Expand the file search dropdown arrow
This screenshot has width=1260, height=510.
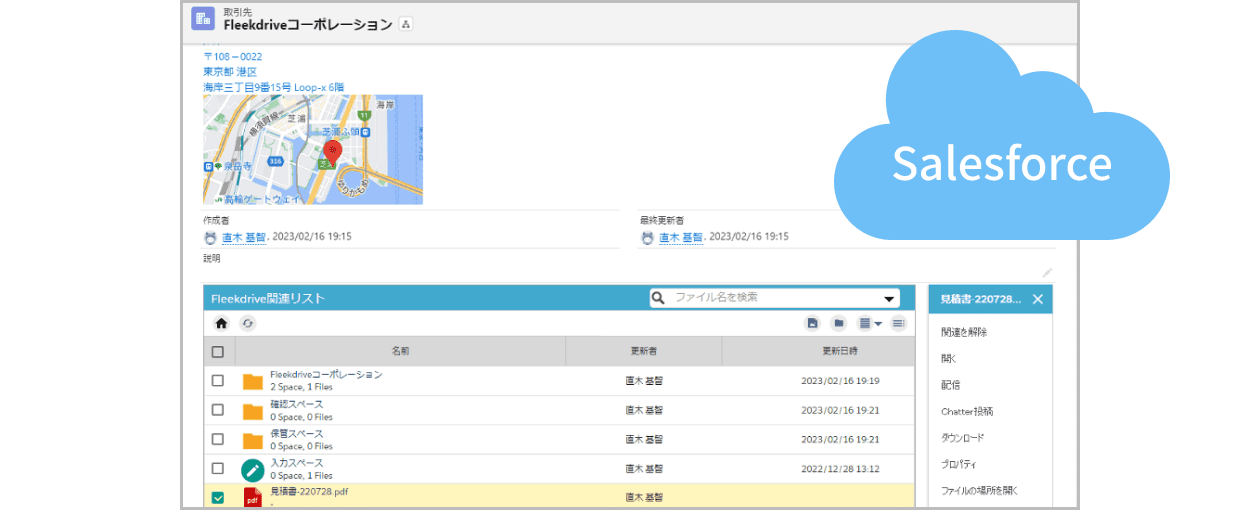[888, 299]
